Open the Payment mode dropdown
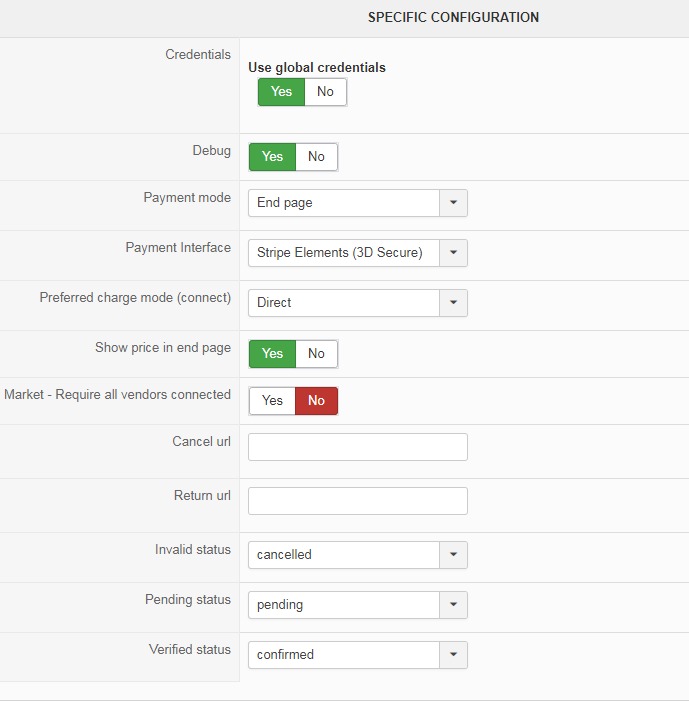Image resolution: width=689 pixels, height=714 pixels. tap(453, 203)
